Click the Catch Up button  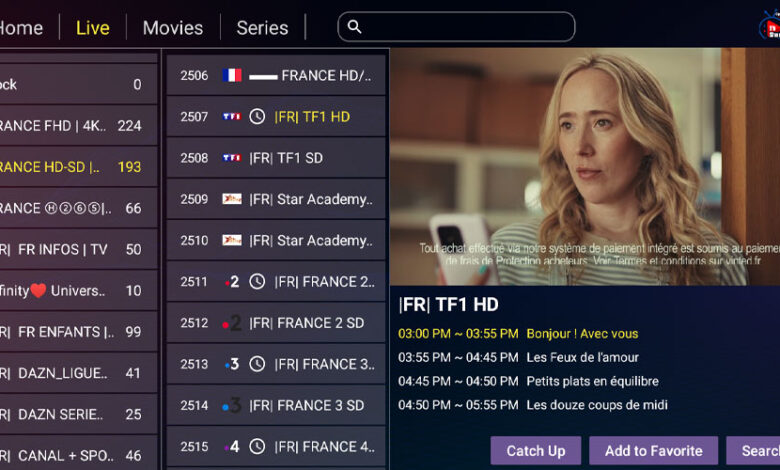[536, 451]
